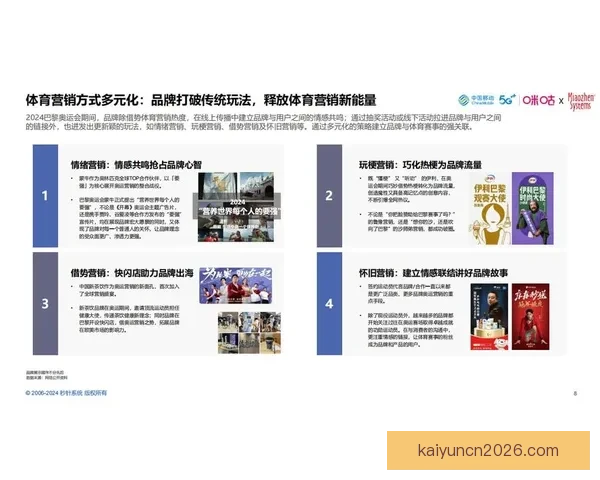Select heading 情绪营销：情感共鸣抢占品牌心智
Image resolution: width=600 pixels, height=480 pixels.
(136, 165)
